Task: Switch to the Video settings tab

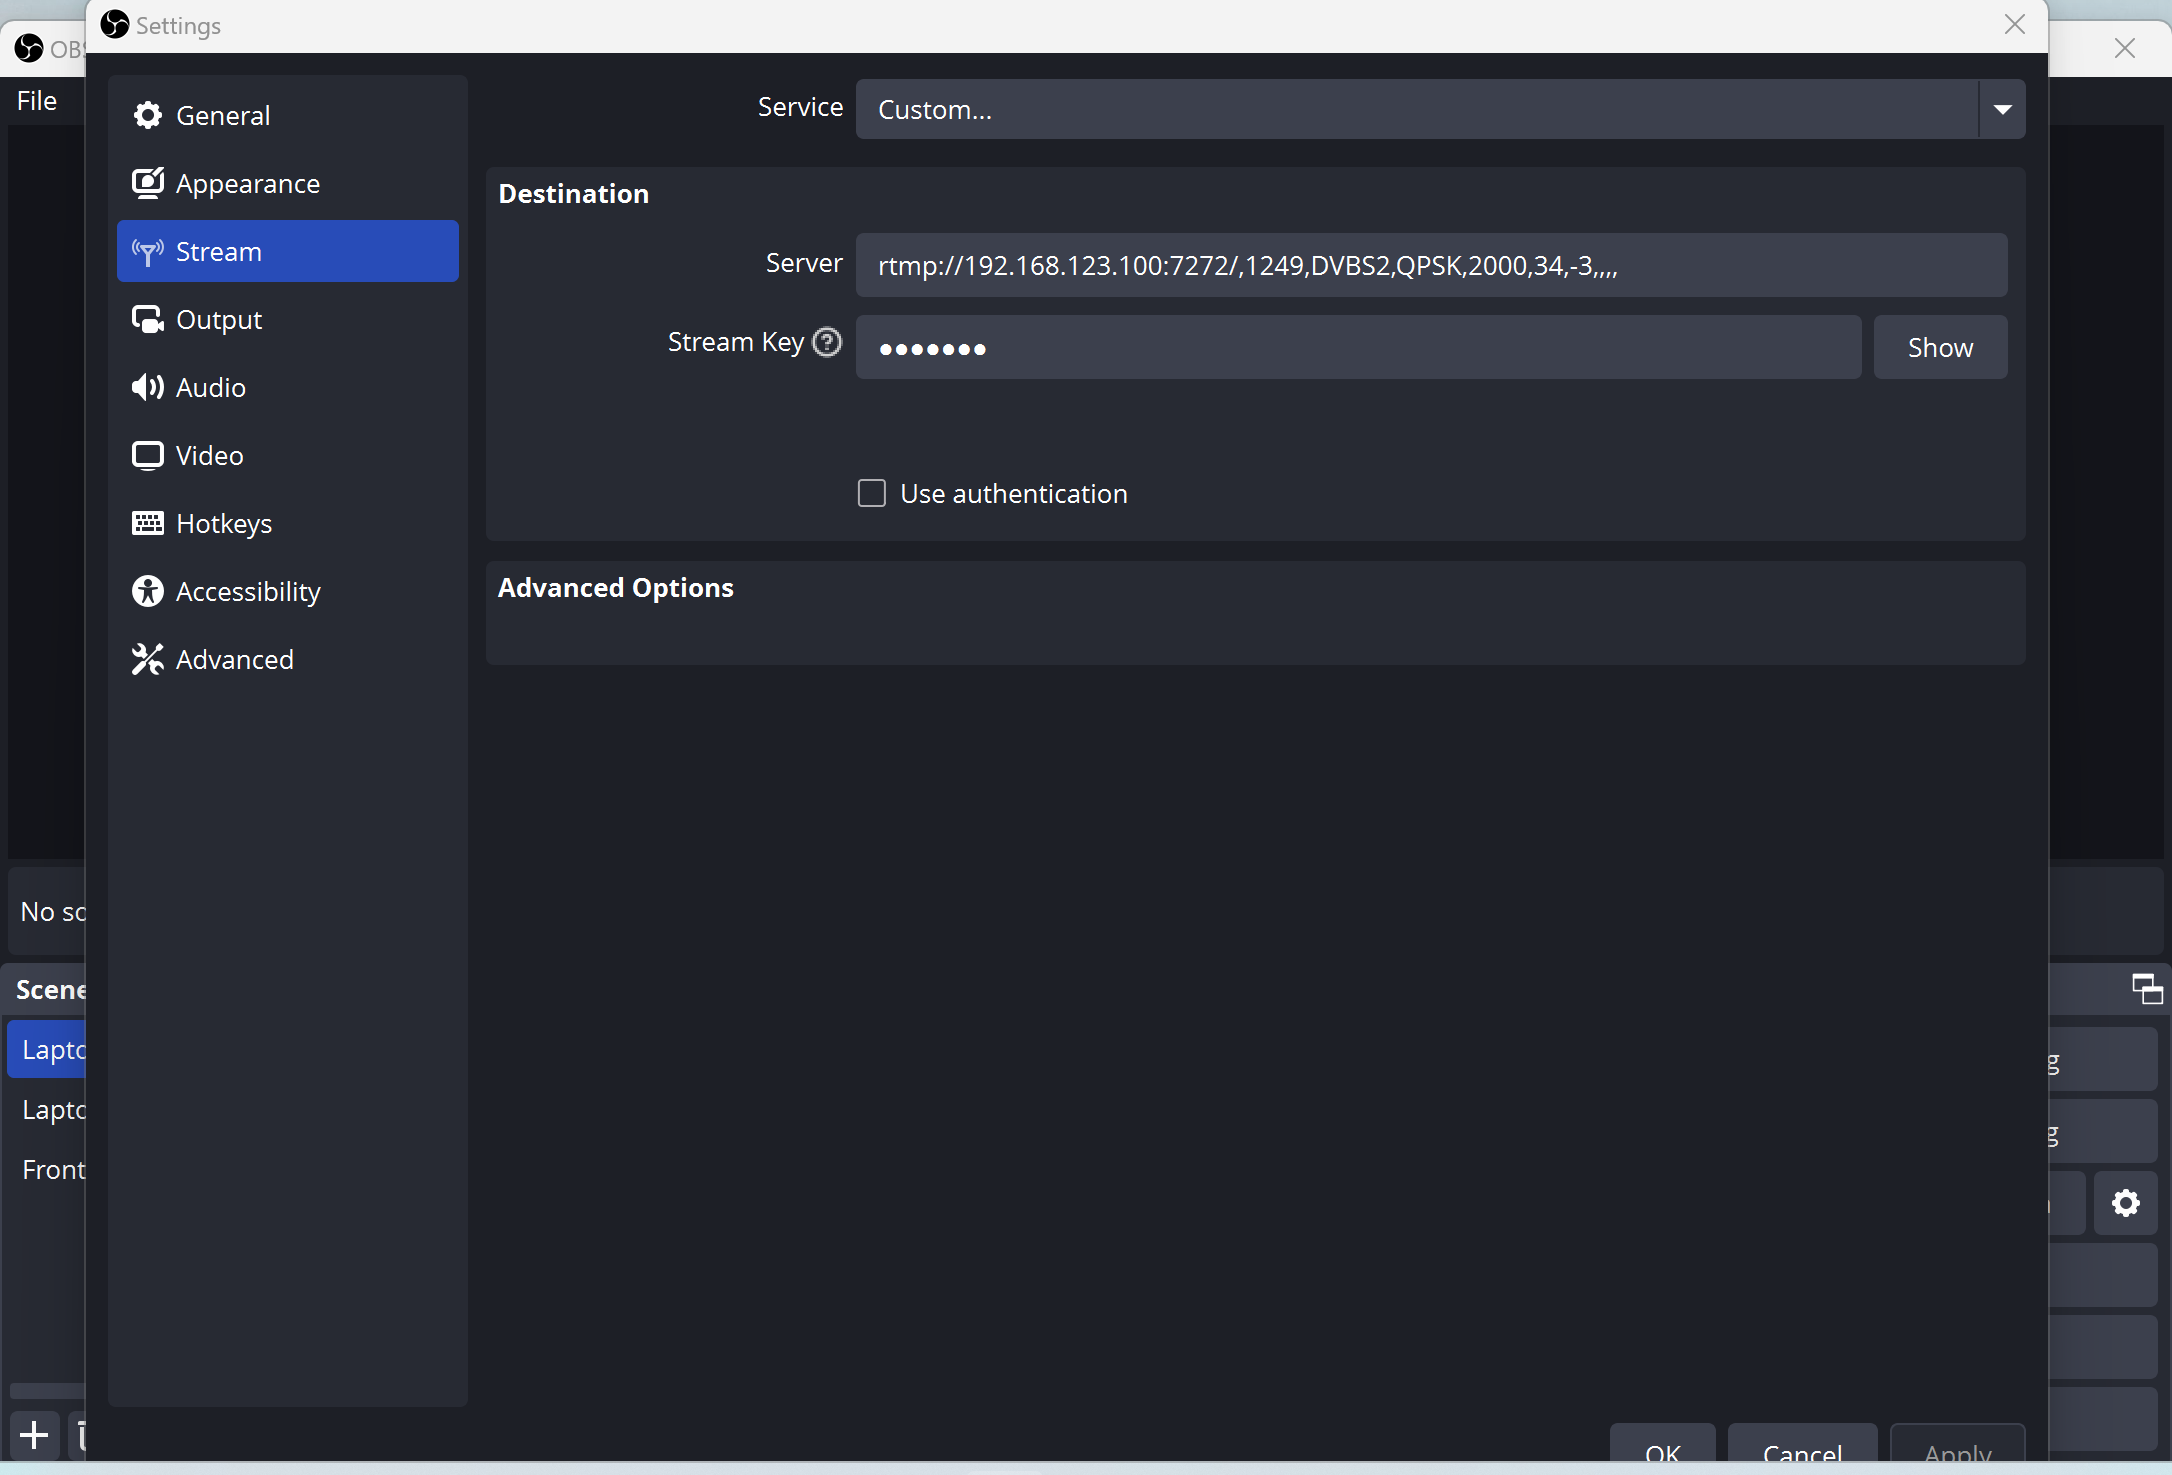Action: tap(288, 456)
